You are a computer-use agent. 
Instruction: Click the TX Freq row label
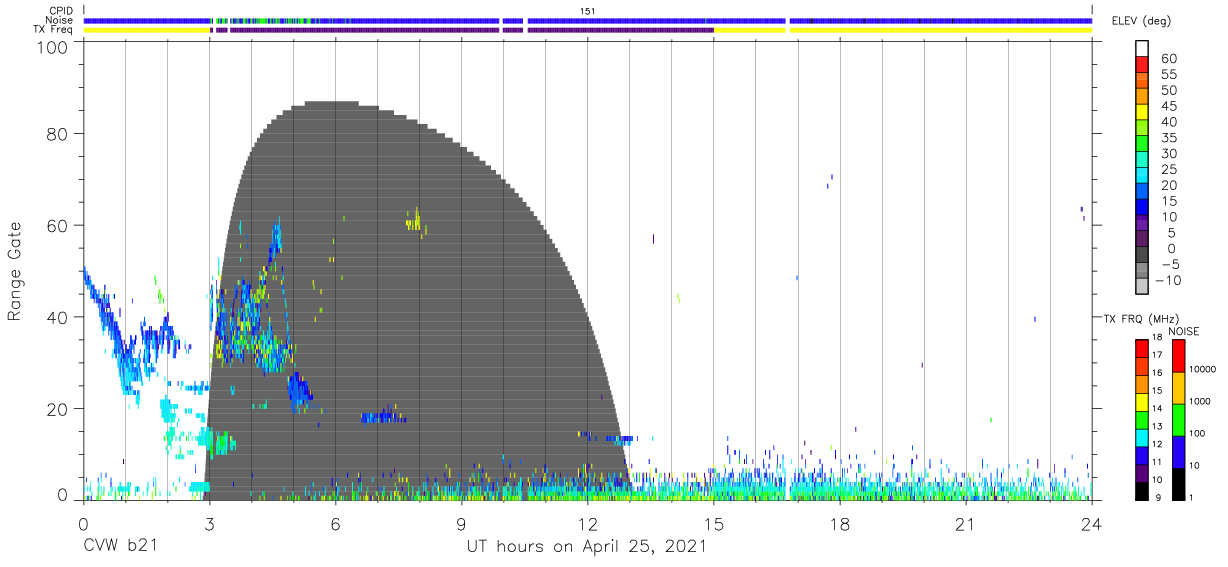(54, 30)
